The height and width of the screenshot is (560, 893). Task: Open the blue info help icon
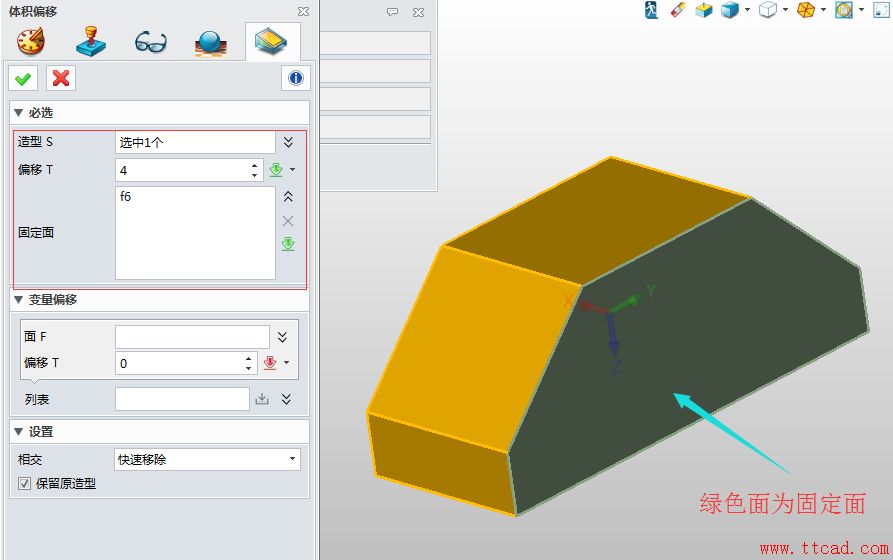(x=296, y=79)
